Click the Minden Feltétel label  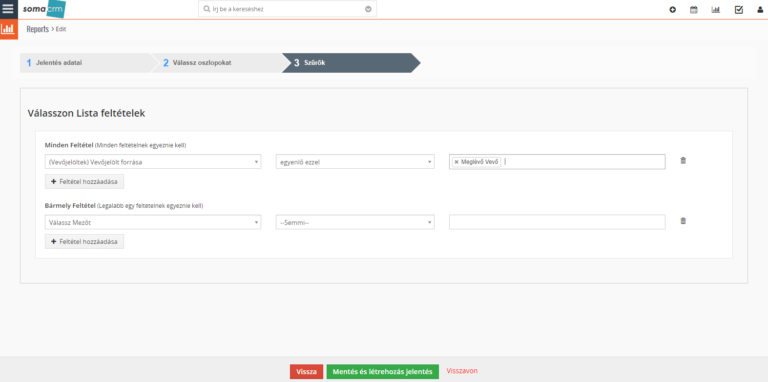[x=69, y=145]
